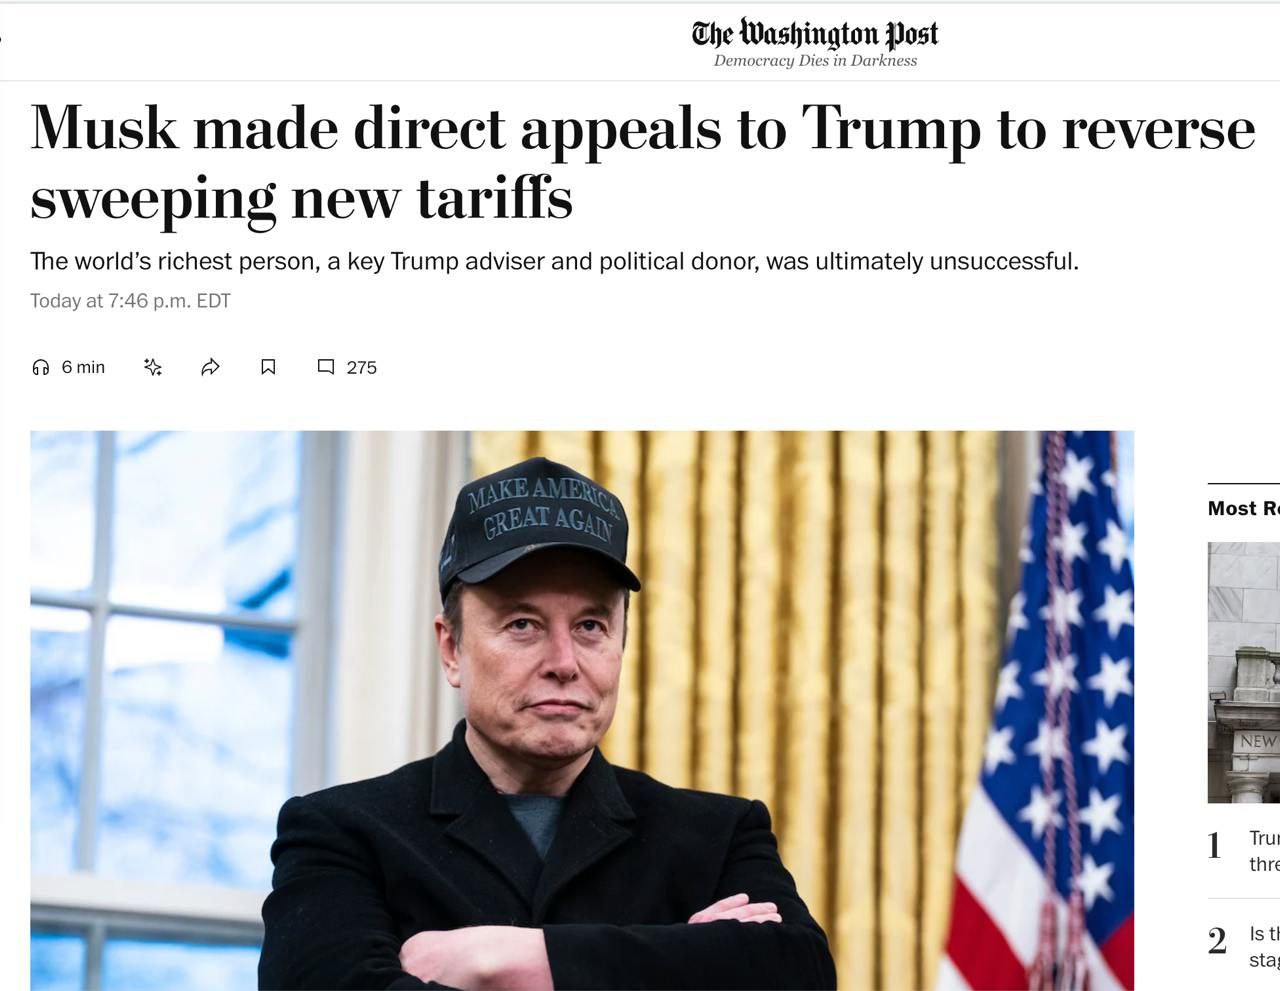Open Most Read story headline beside number 1

click(x=1264, y=850)
